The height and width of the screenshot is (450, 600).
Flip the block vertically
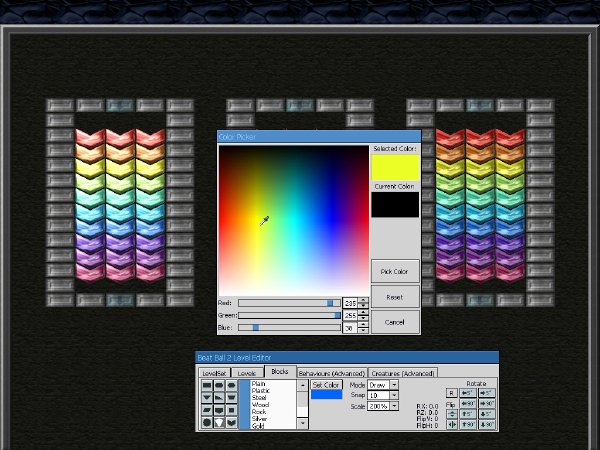452,414
